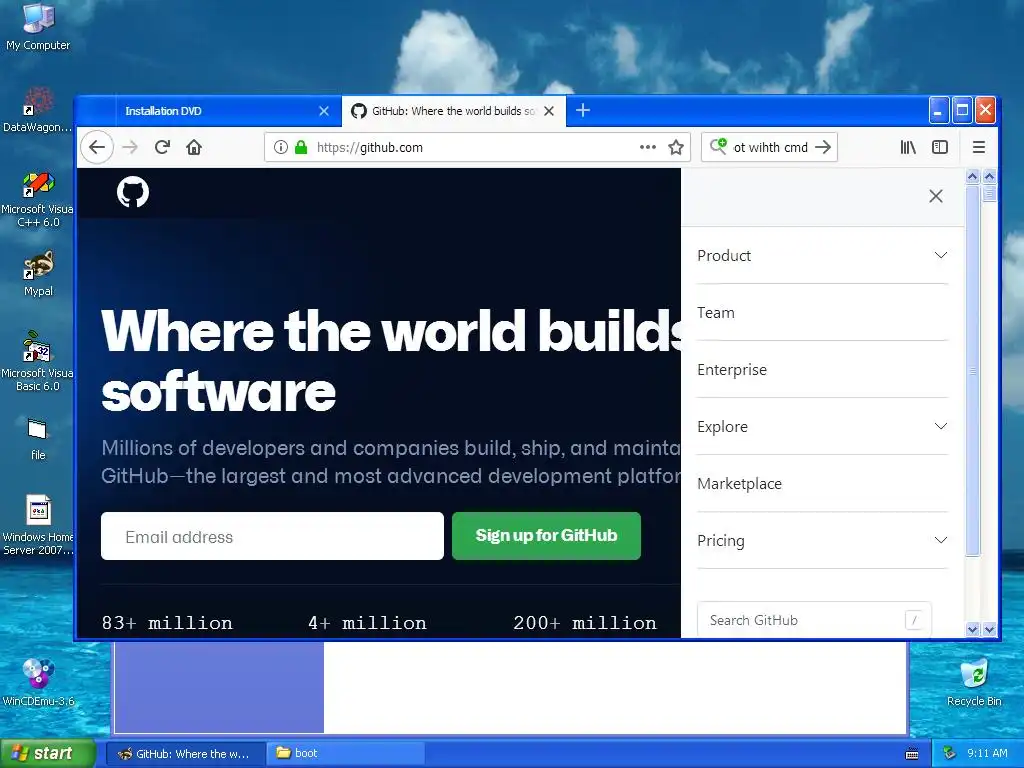Select the DataWagon desktop shortcut

38,110
